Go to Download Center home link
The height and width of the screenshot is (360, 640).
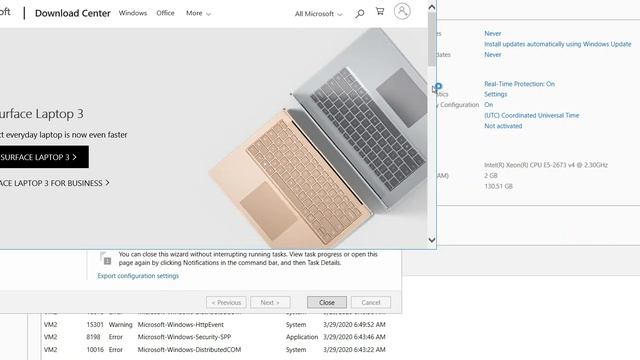[x=73, y=13]
